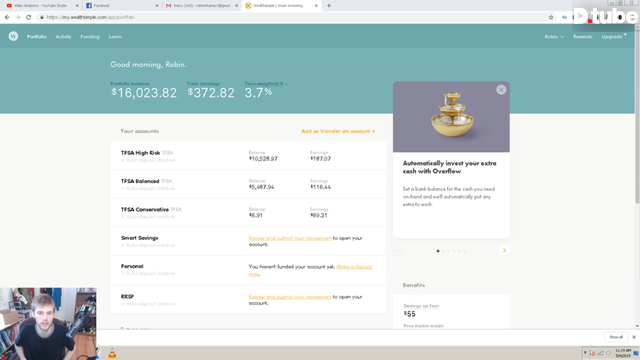Viewport: 640px width, 360px height.
Task: Close the Facebook tab
Action: 157,6
